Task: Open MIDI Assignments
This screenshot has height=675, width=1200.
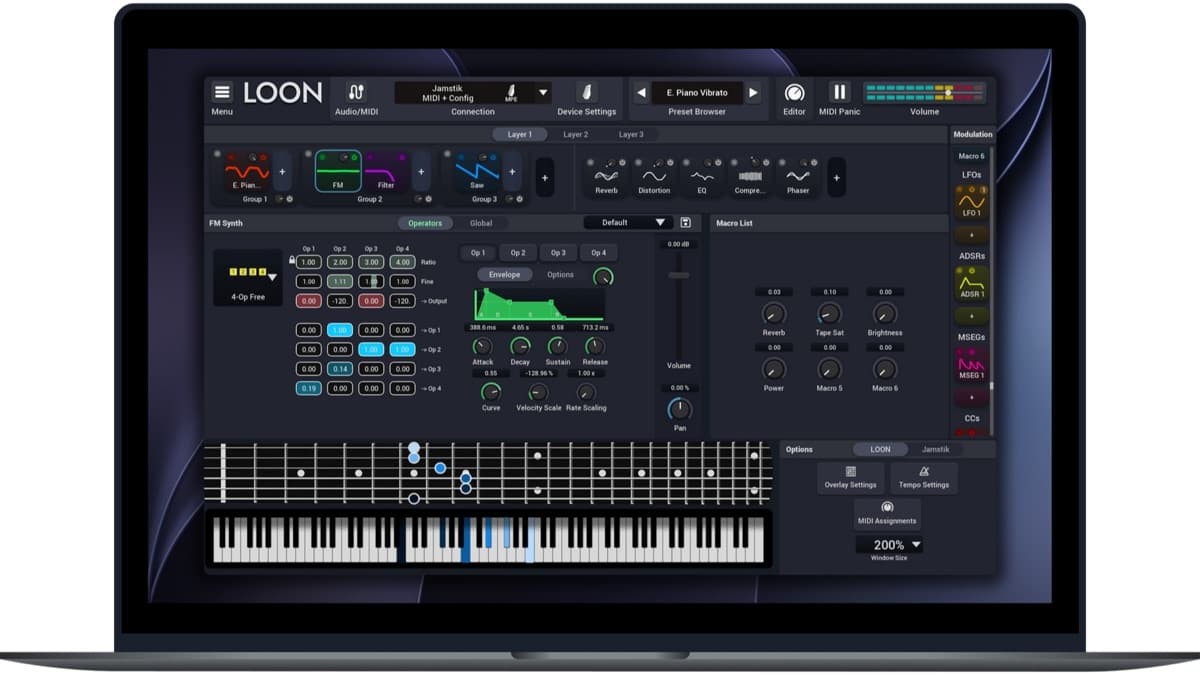Action: (887, 513)
